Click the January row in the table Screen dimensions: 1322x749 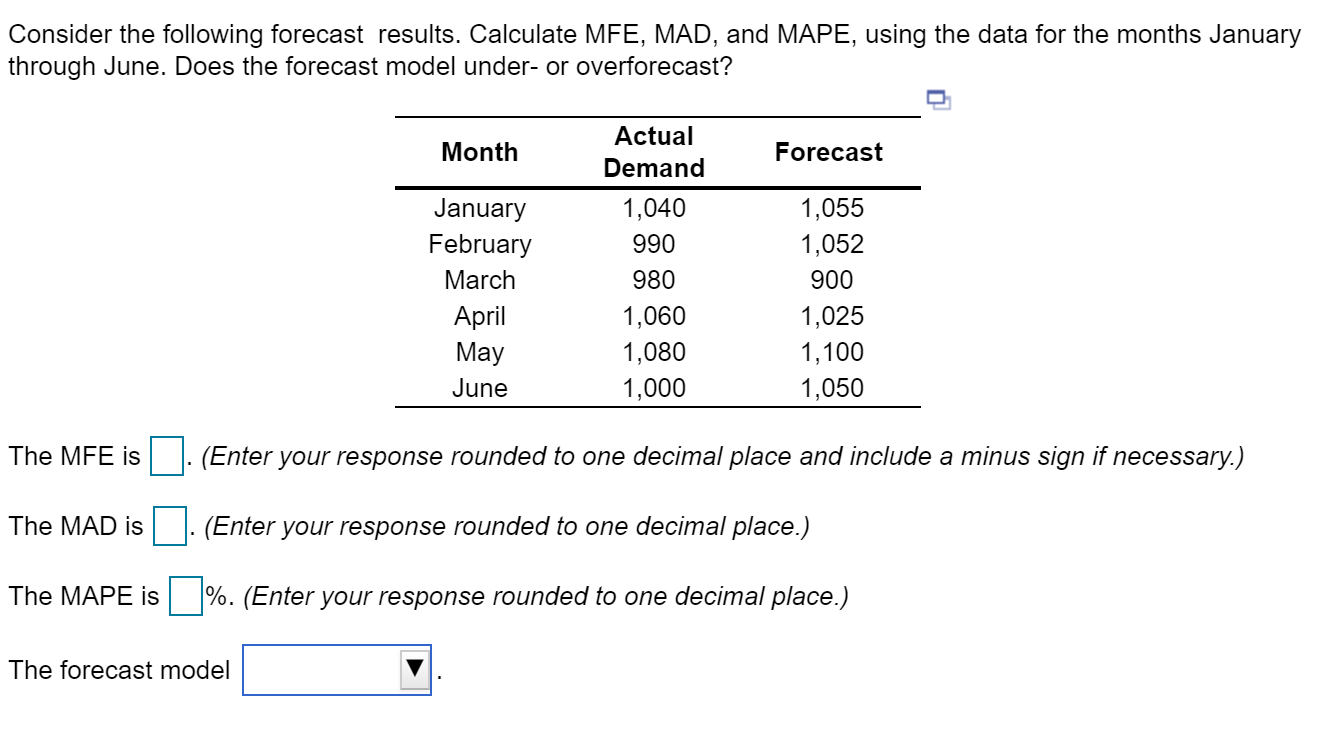[480, 208]
